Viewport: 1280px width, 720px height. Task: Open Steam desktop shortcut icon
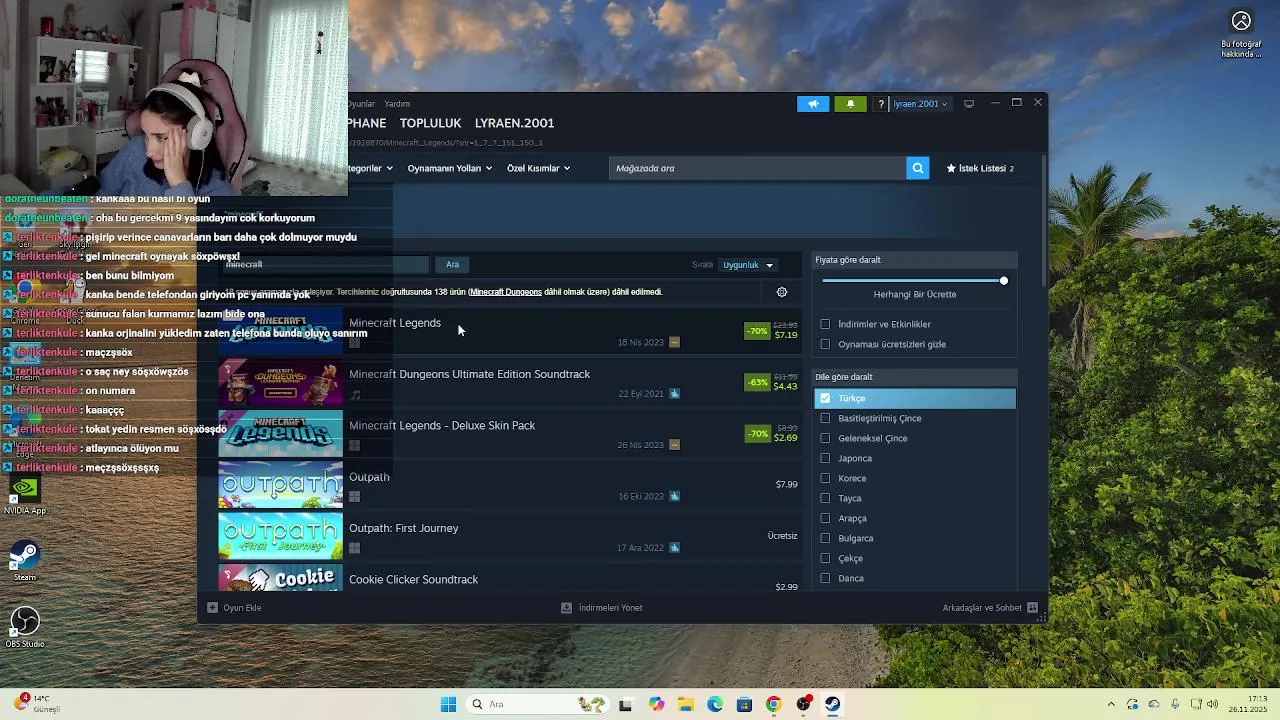25,562
